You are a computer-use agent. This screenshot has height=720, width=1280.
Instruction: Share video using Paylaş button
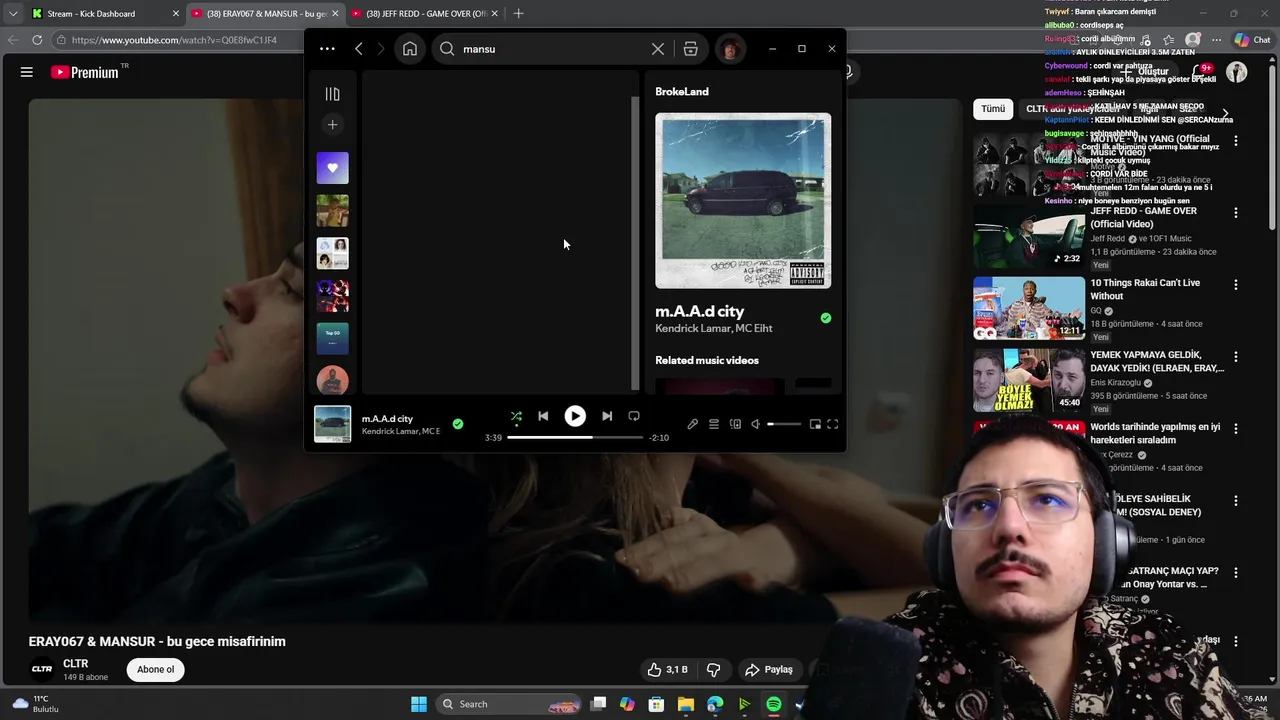pyautogui.click(x=769, y=670)
